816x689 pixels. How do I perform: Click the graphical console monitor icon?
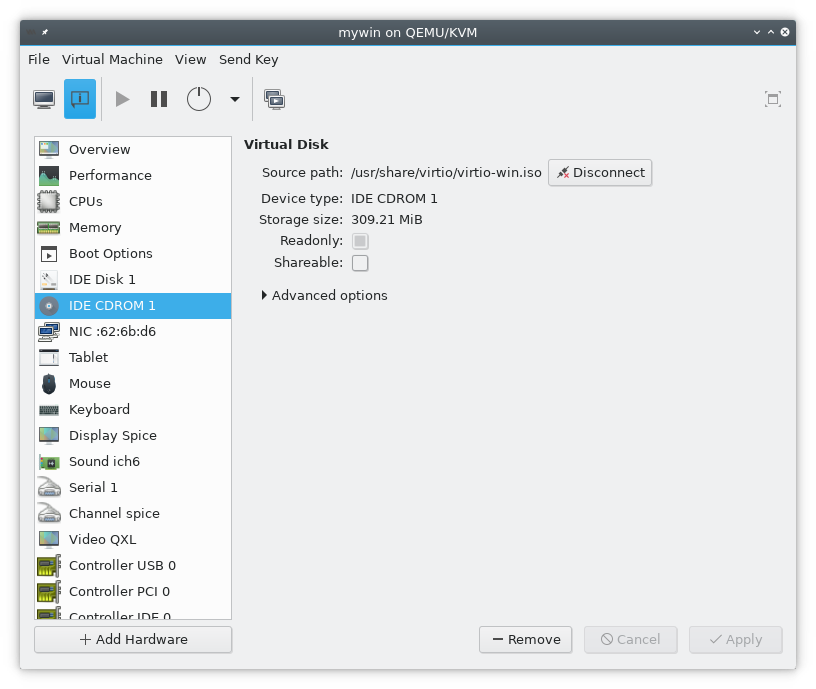[x=44, y=99]
